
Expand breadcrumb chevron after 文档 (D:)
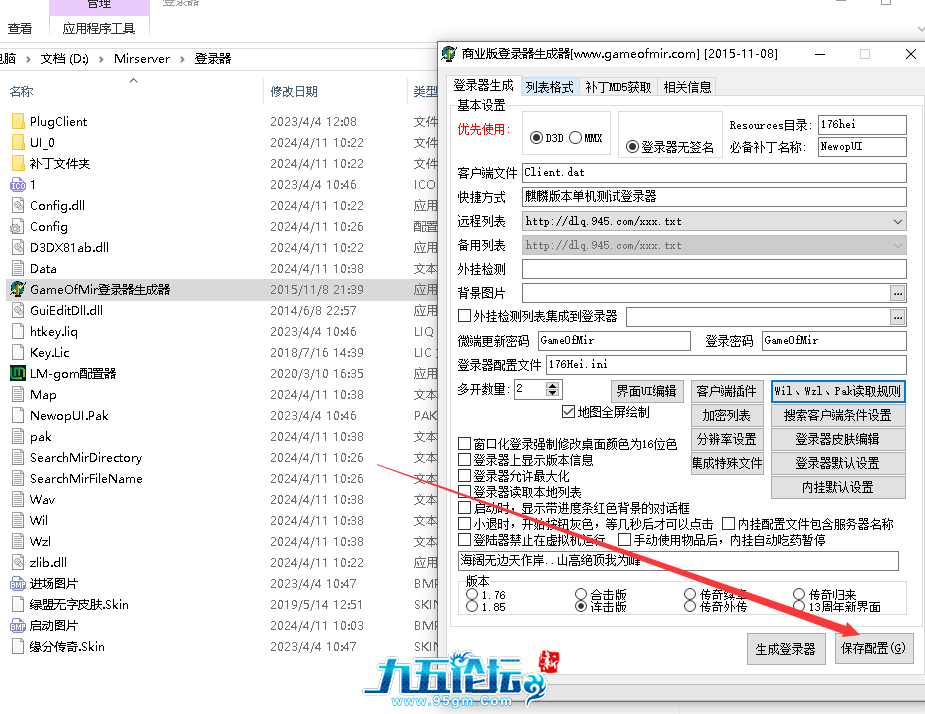pos(101,59)
